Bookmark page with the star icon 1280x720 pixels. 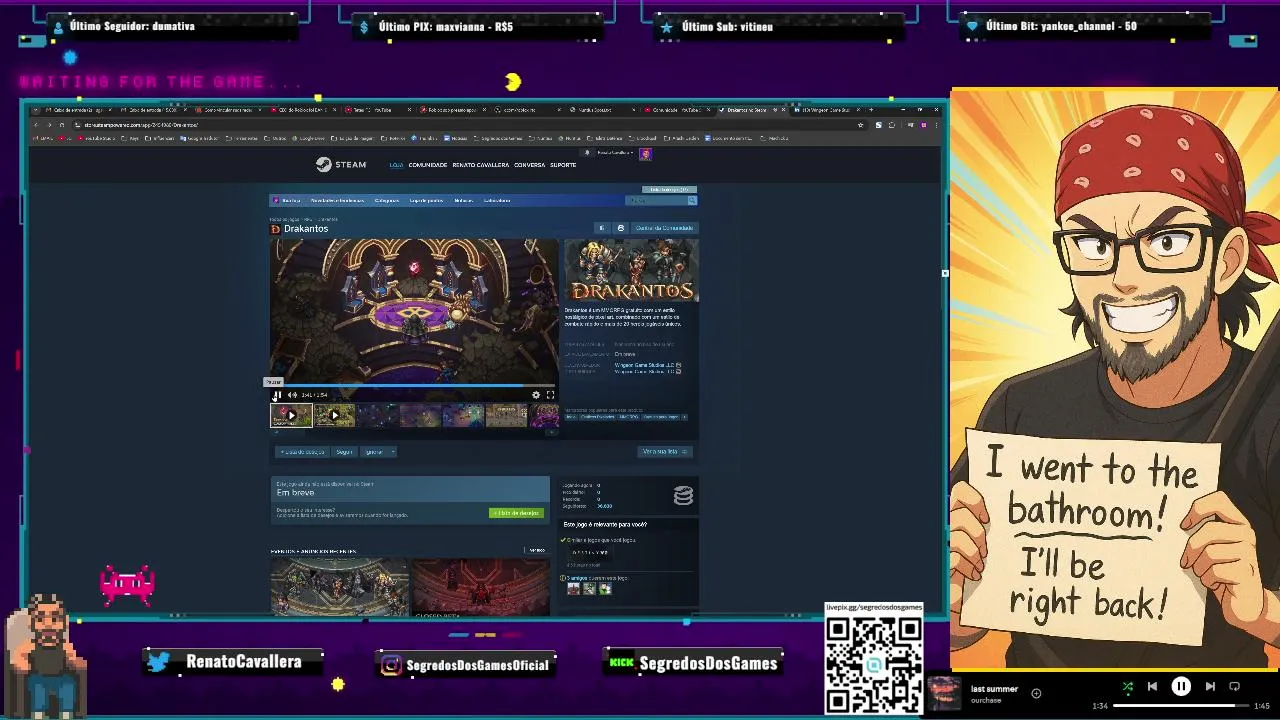pos(861,125)
